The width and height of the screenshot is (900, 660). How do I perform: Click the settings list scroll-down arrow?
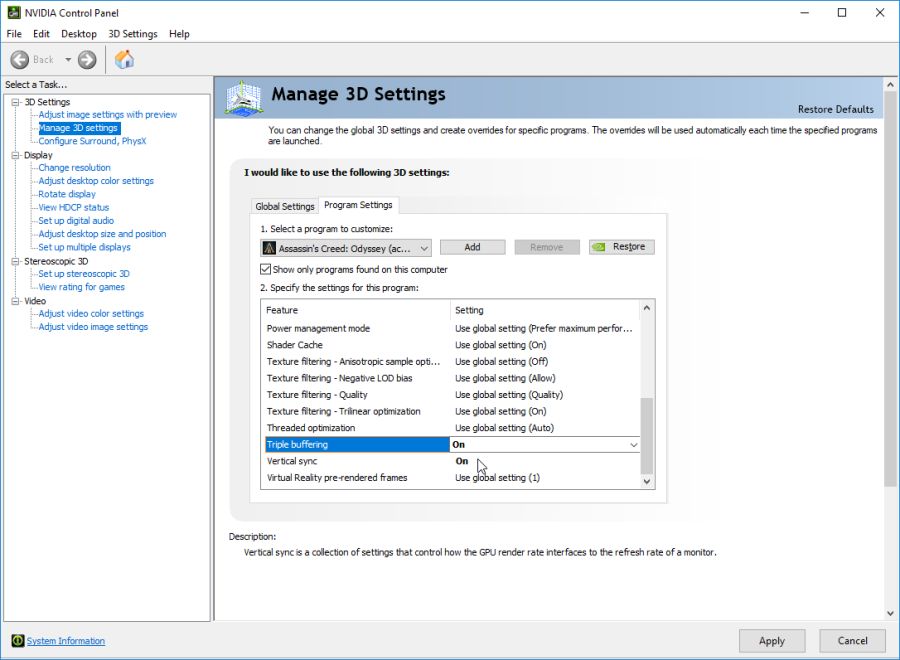pyautogui.click(x=647, y=481)
